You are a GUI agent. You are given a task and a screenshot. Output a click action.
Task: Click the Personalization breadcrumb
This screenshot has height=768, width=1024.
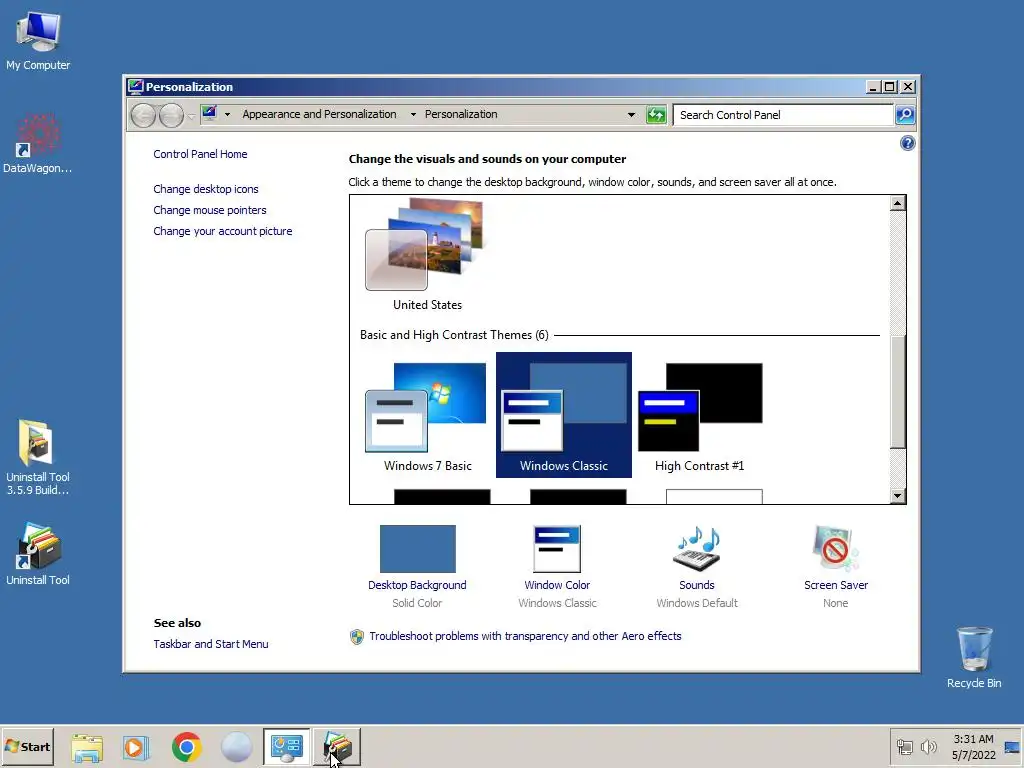click(x=461, y=114)
